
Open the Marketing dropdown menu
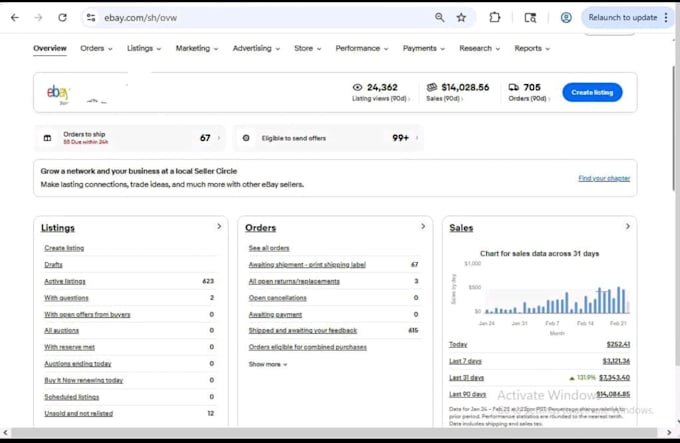(x=197, y=48)
